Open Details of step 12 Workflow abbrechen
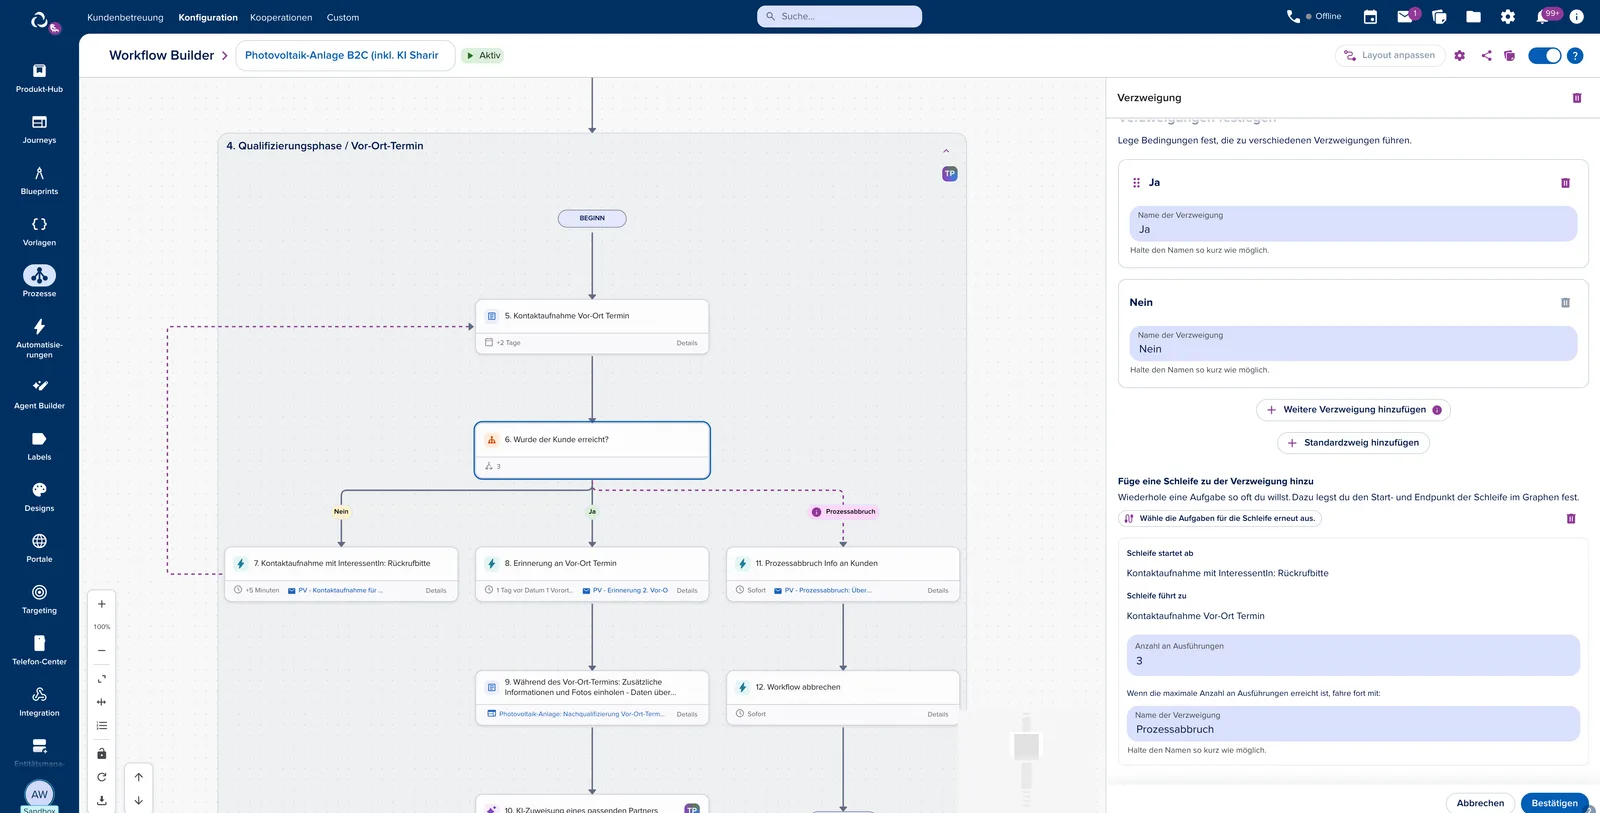The width and height of the screenshot is (1600, 813). pos(938,715)
